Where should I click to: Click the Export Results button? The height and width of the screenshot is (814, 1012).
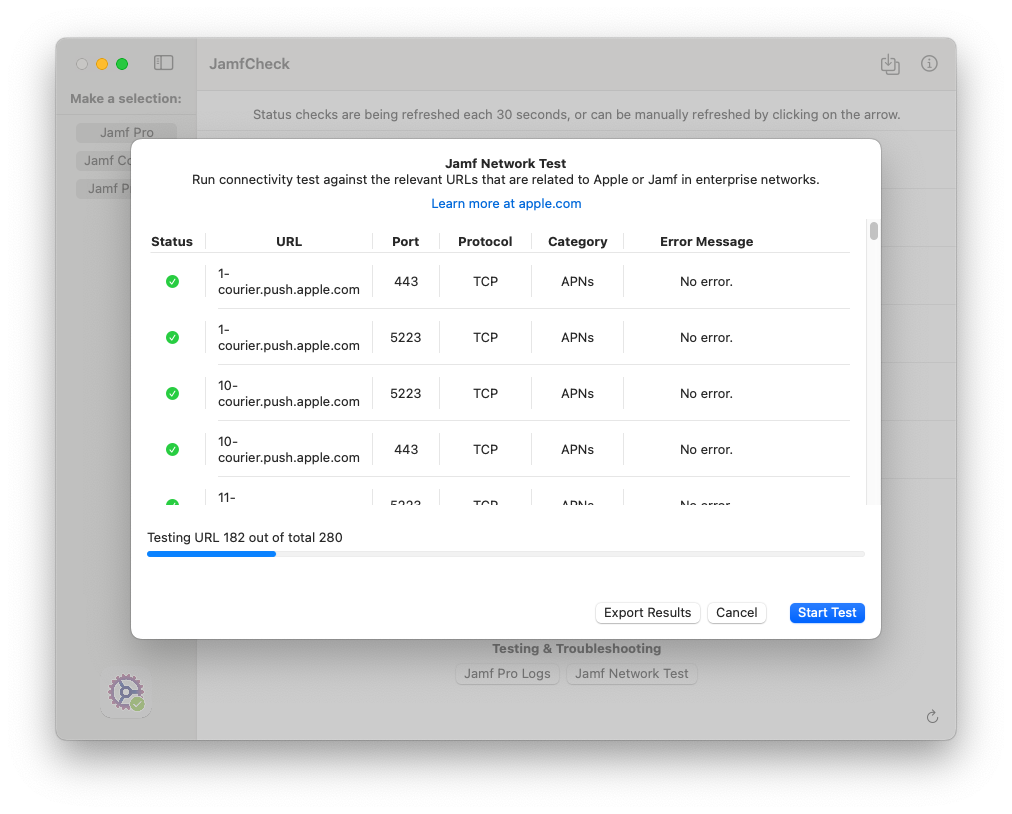tap(647, 613)
